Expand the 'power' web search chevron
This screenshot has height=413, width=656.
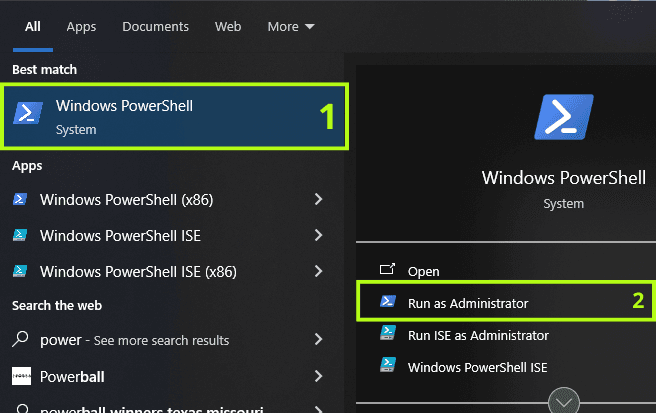pyautogui.click(x=318, y=339)
